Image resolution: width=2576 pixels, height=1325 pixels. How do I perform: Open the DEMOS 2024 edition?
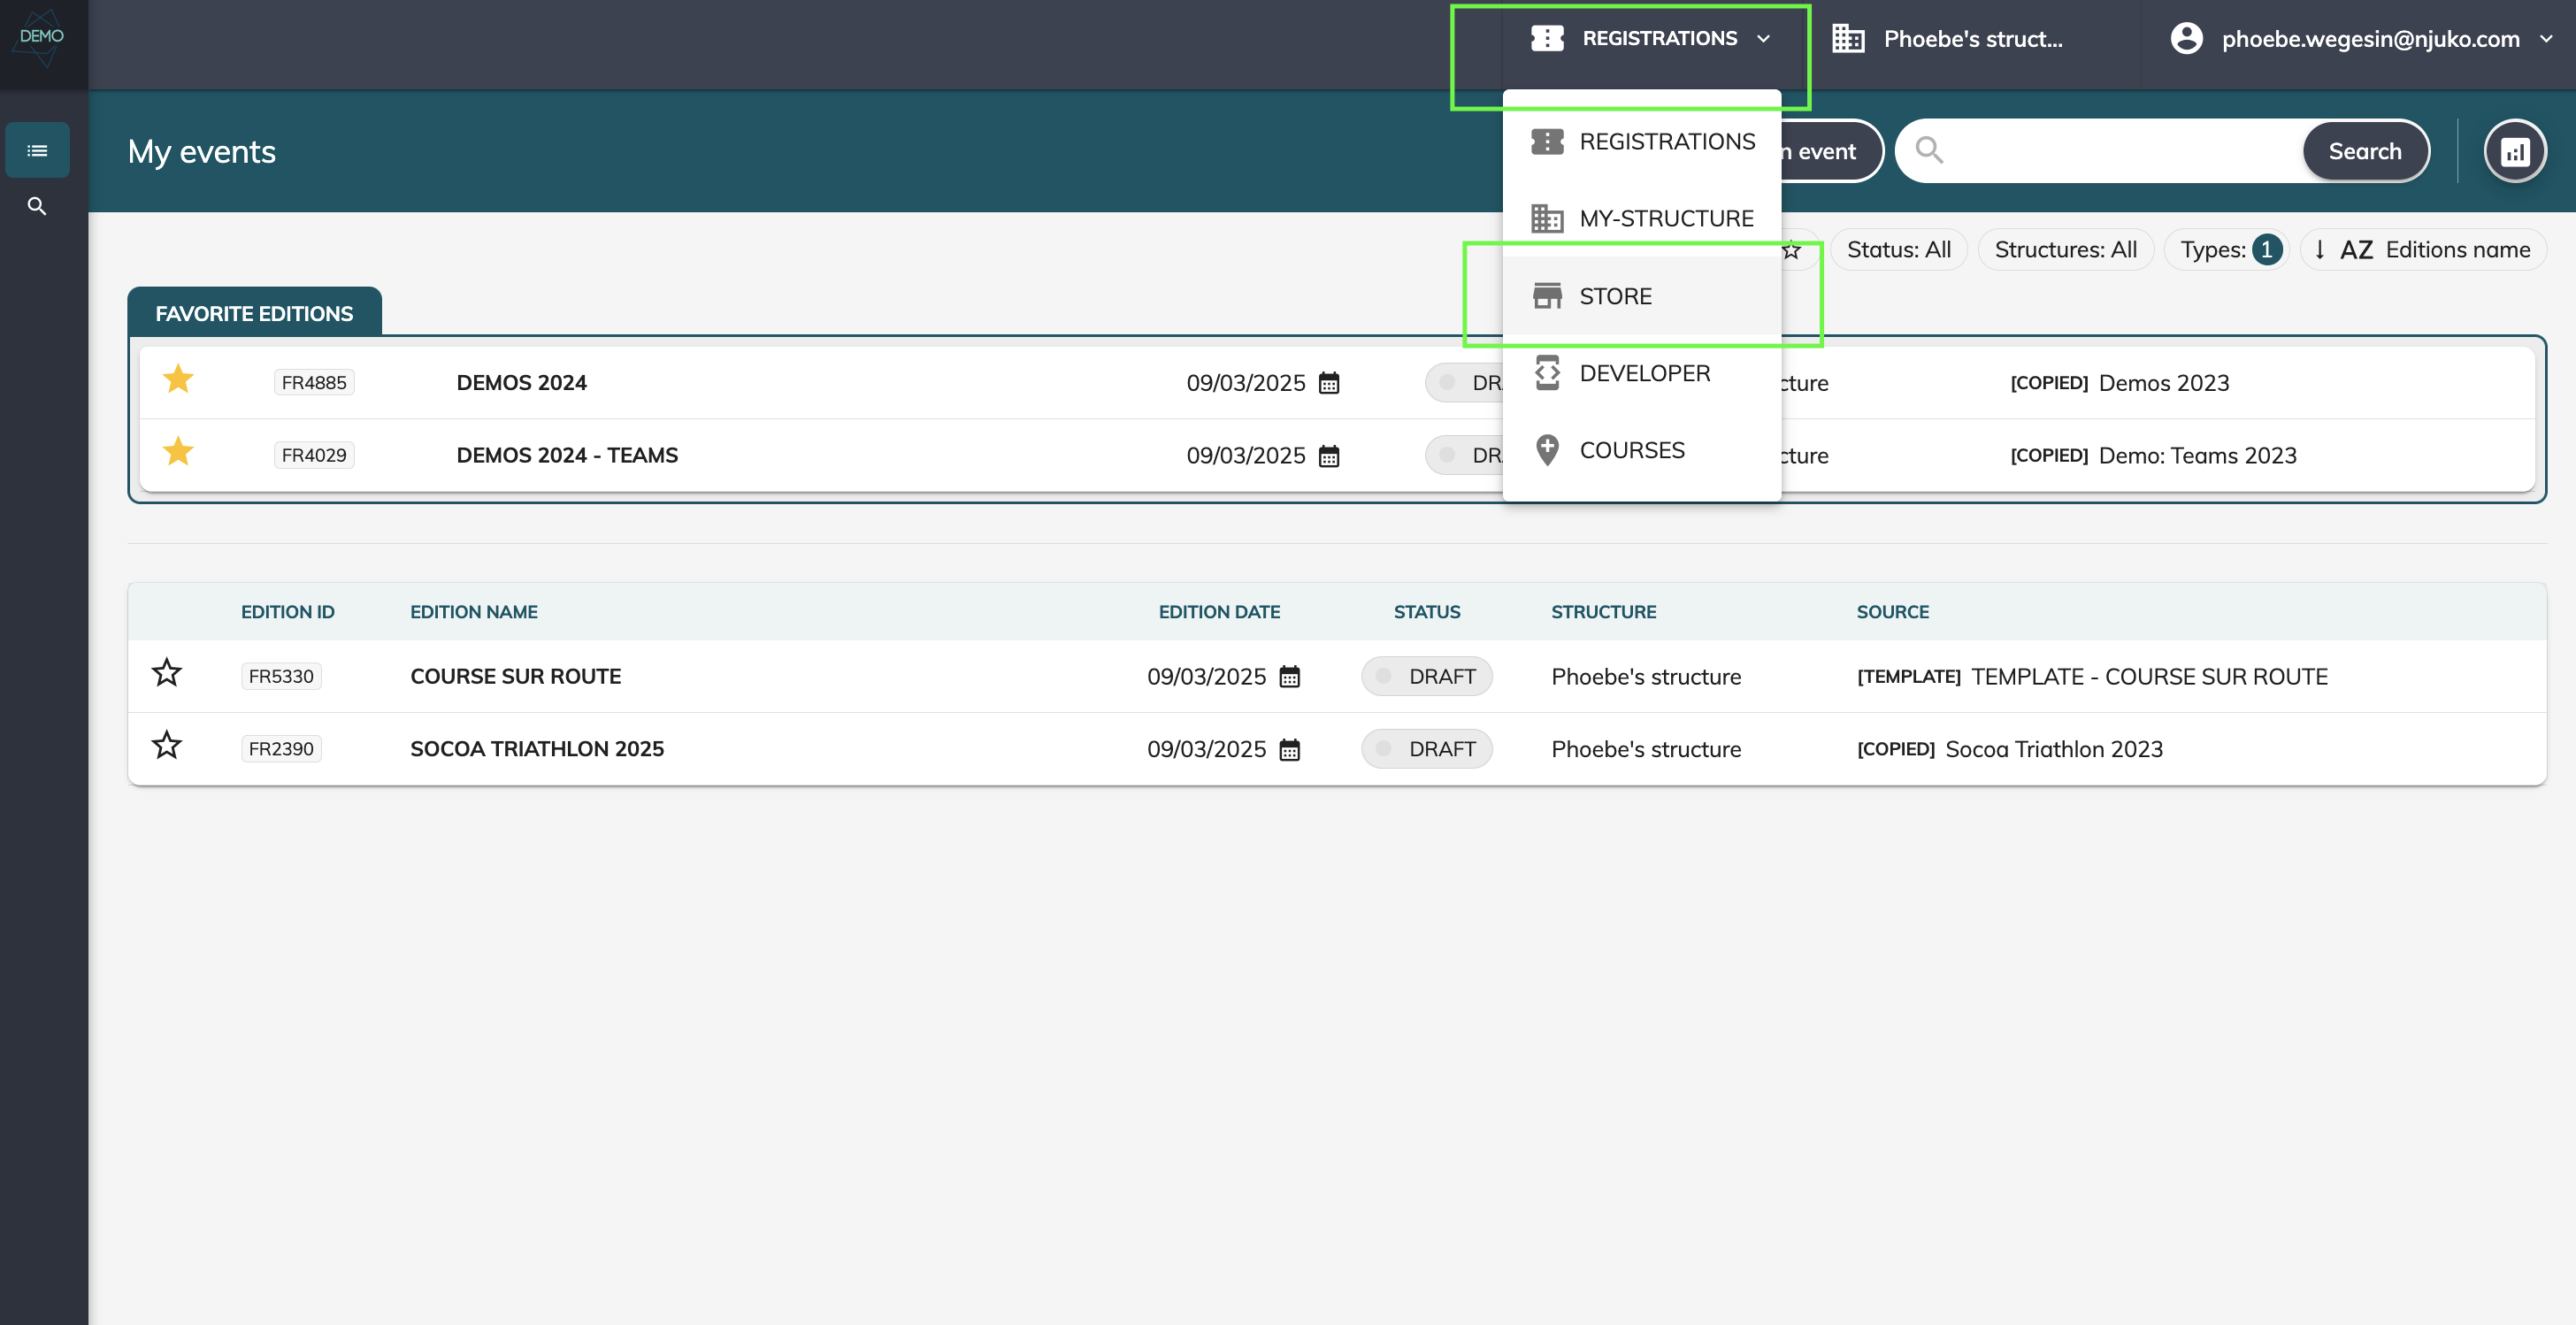click(521, 383)
